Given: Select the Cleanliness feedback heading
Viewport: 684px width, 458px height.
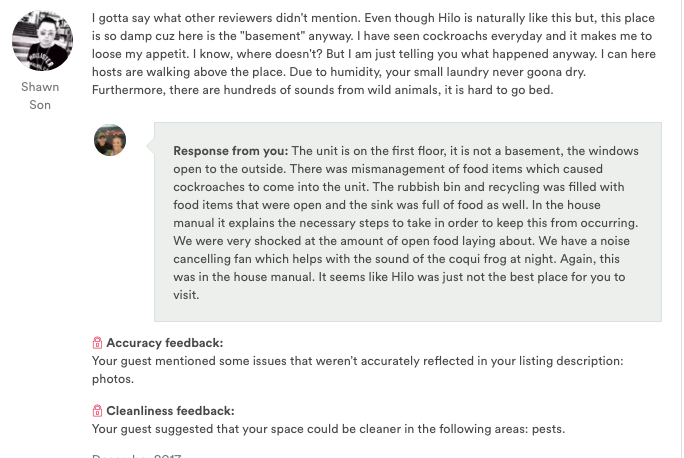Looking at the screenshot, I should 171,411.
